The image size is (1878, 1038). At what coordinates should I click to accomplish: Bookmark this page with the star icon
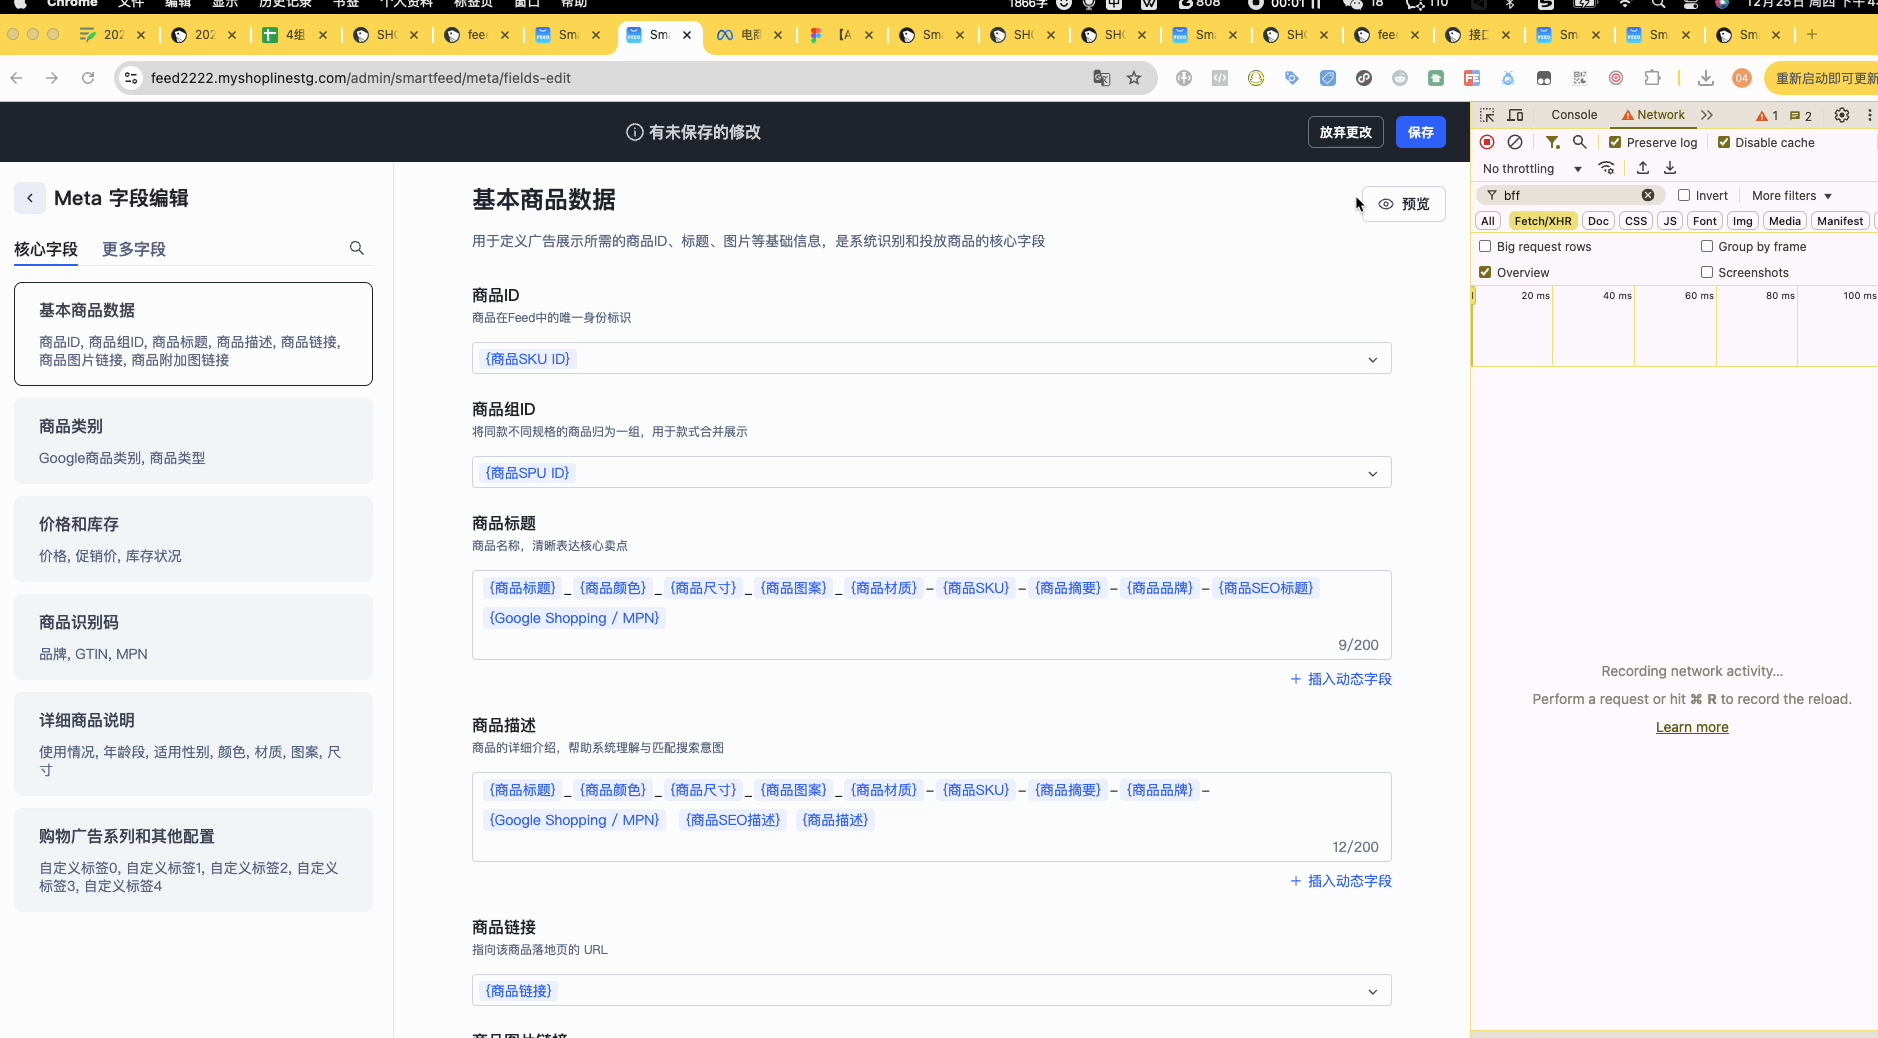pos(1134,78)
